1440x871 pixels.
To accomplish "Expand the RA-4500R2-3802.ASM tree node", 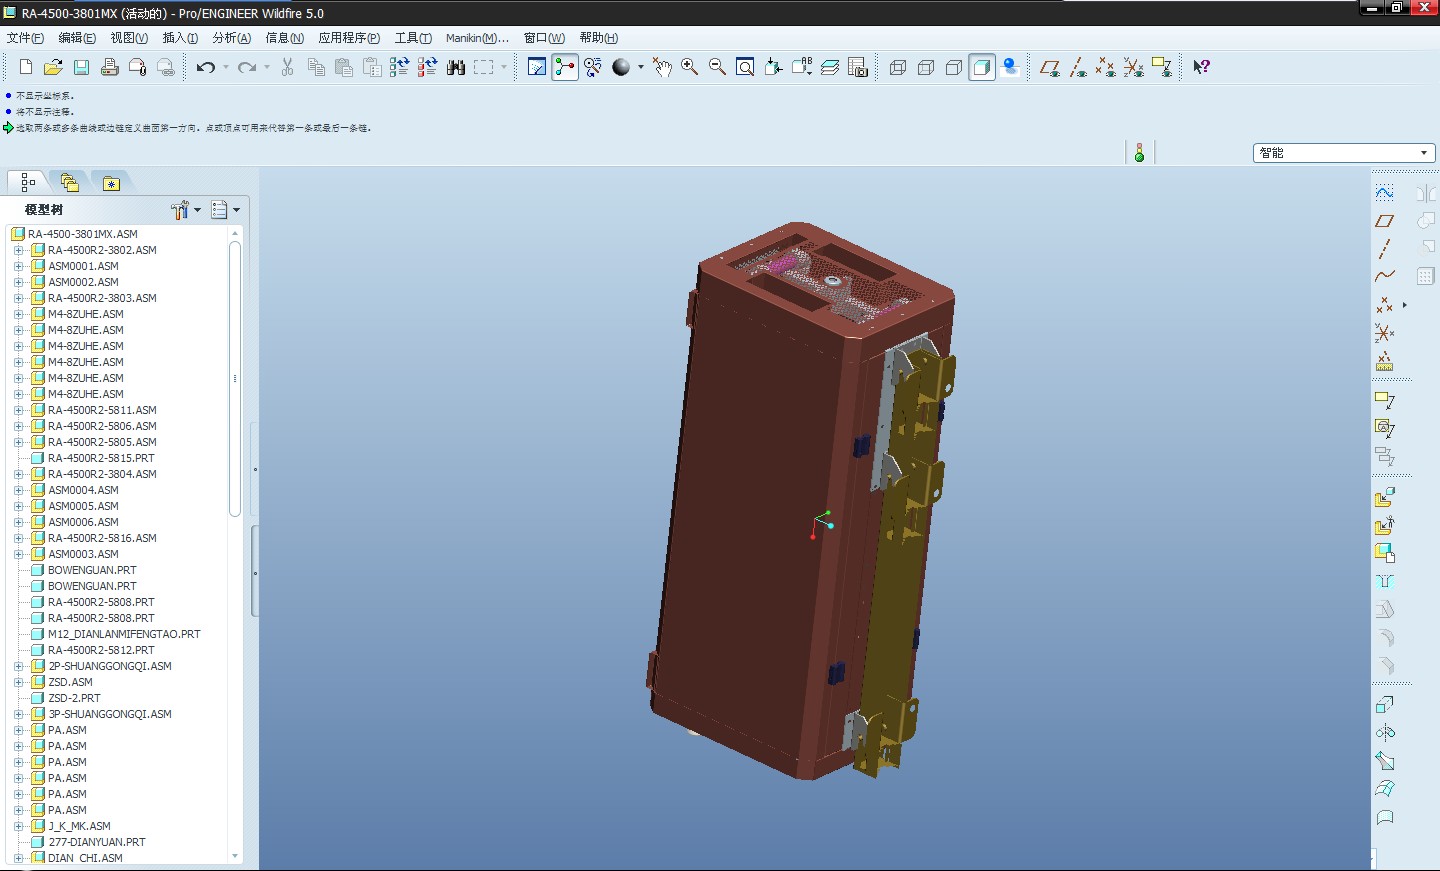I will point(18,250).
